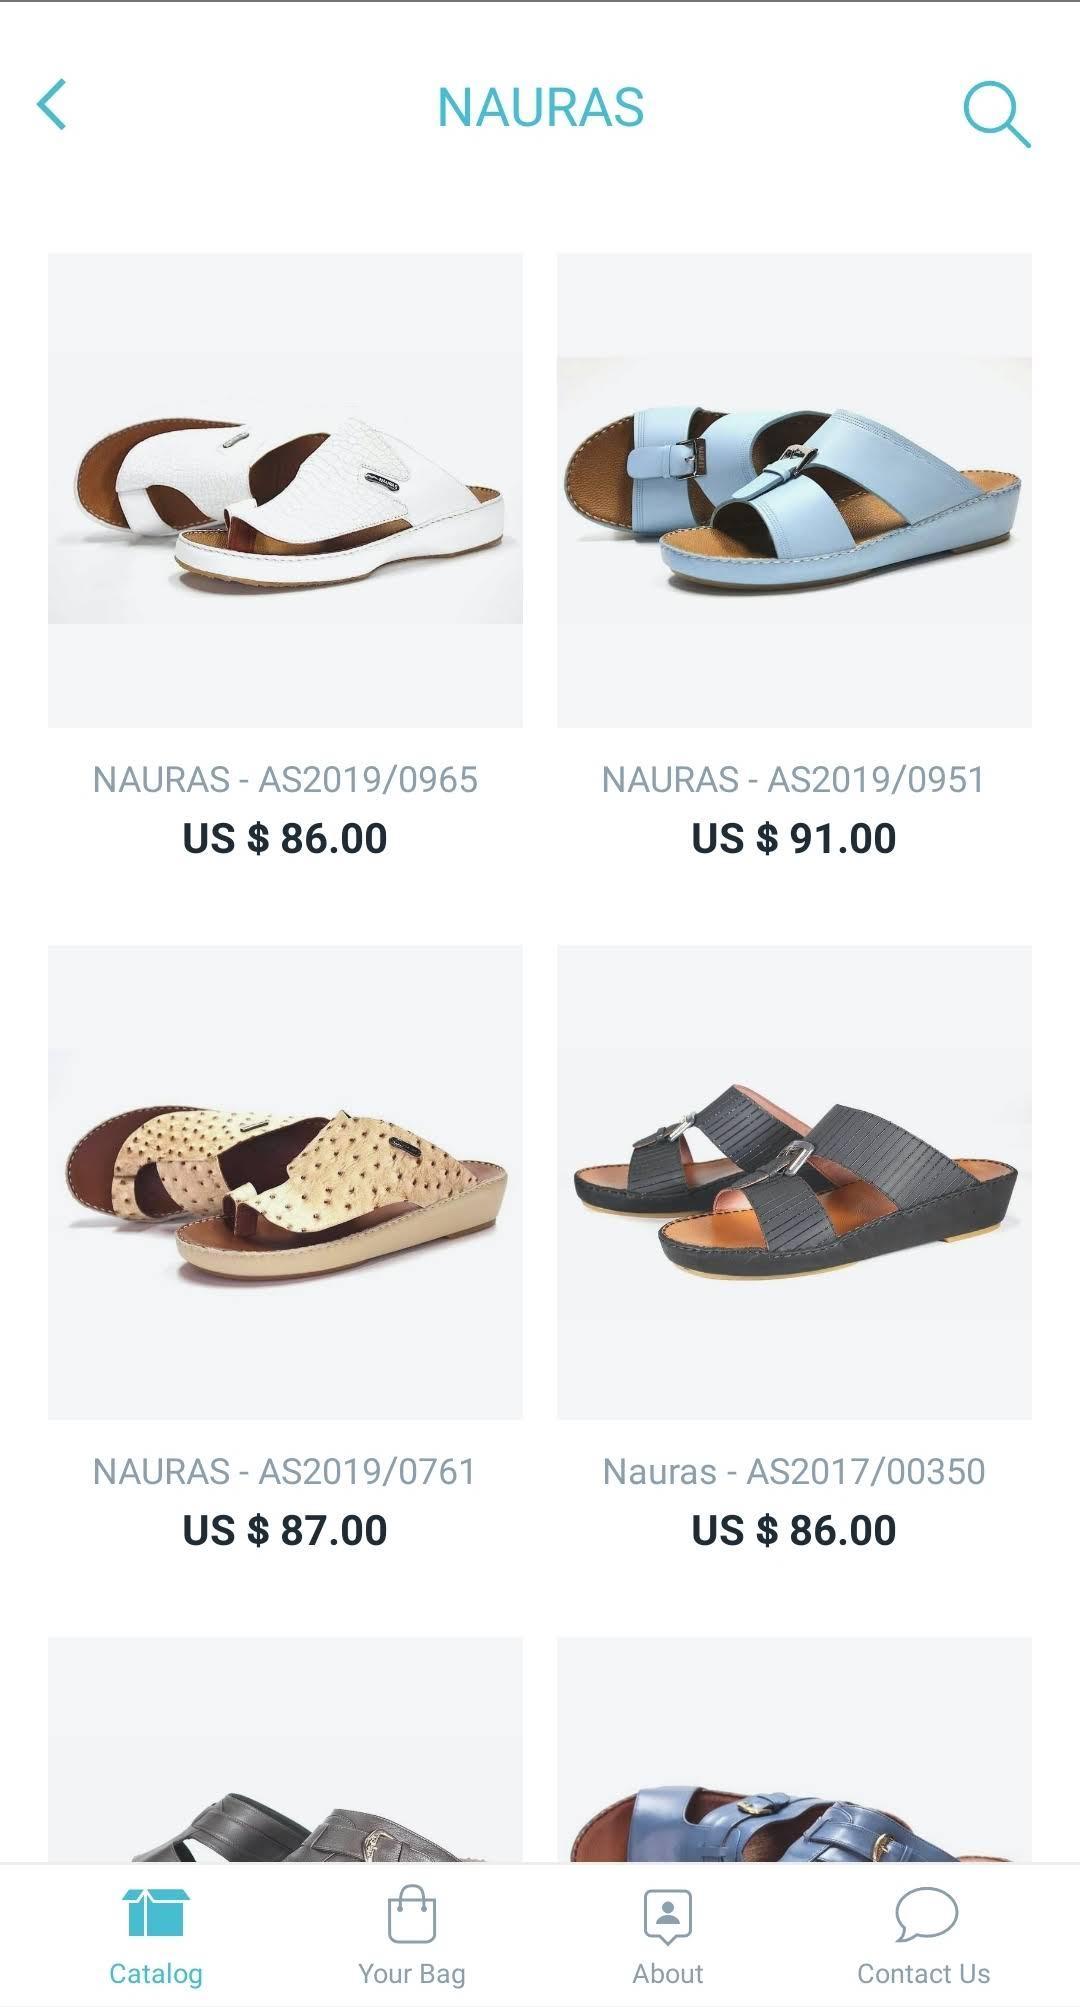This screenshot has width=1080, height=2007.
Task: Tap the Catalog box icon
Action: click(156, 1912)
